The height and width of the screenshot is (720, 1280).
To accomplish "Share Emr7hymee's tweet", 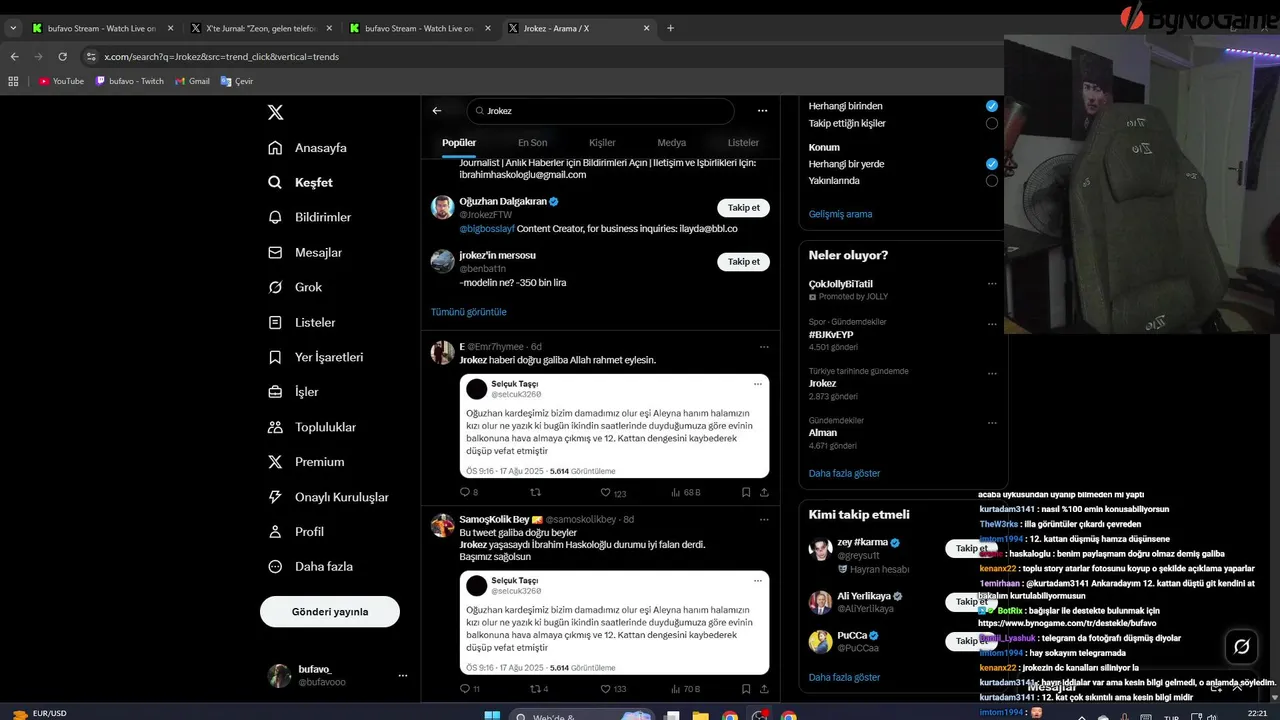I will click(765, 492).
